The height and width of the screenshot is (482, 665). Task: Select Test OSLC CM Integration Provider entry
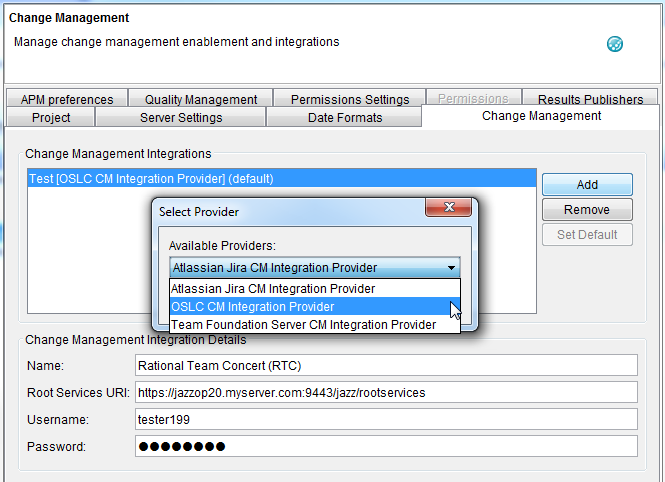(282, 178)
